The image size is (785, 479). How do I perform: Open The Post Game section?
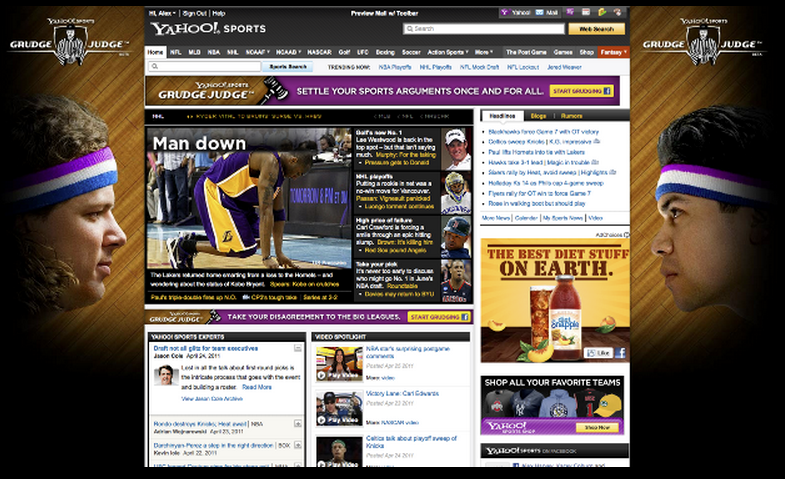(526, 52)
